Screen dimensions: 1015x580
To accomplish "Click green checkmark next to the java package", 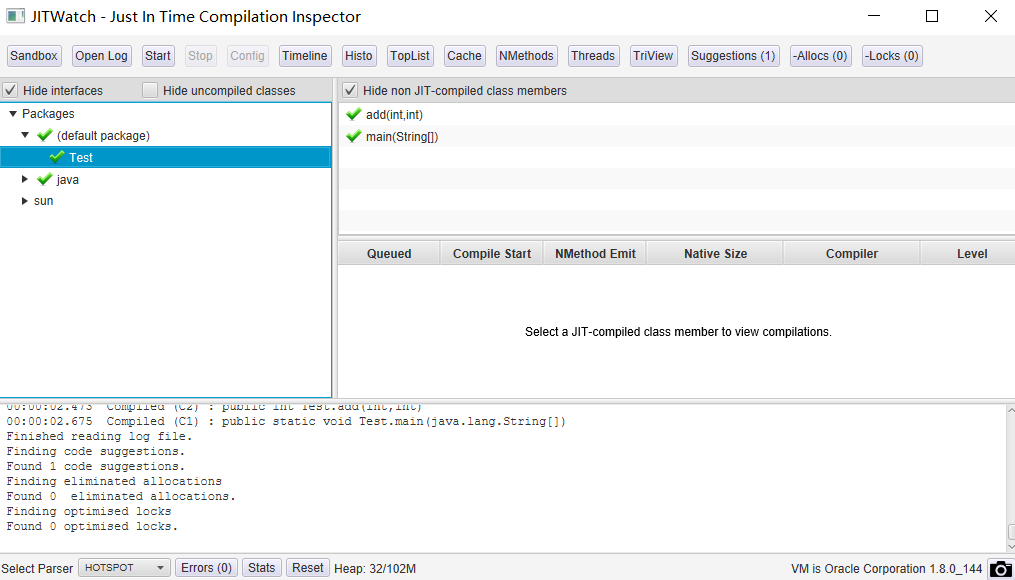I will [x=45, y=179].
